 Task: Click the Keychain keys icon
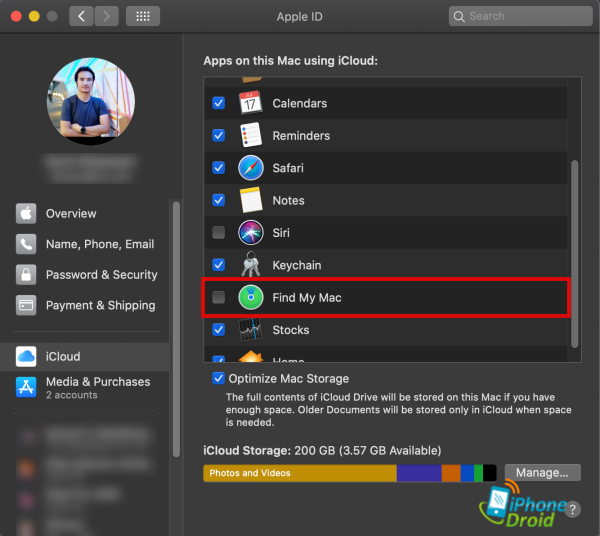(250, 265)
